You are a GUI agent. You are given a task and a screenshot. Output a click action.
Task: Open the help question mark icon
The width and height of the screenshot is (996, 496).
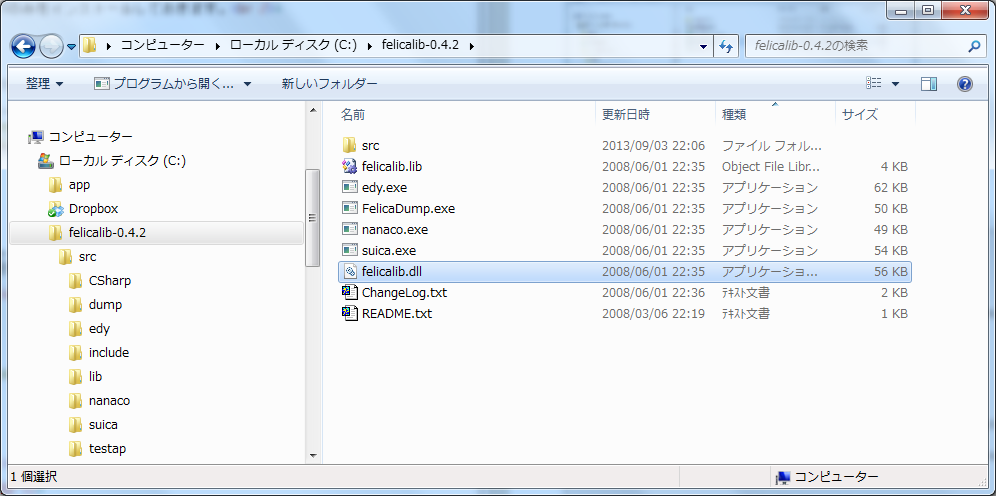(965, 84)
